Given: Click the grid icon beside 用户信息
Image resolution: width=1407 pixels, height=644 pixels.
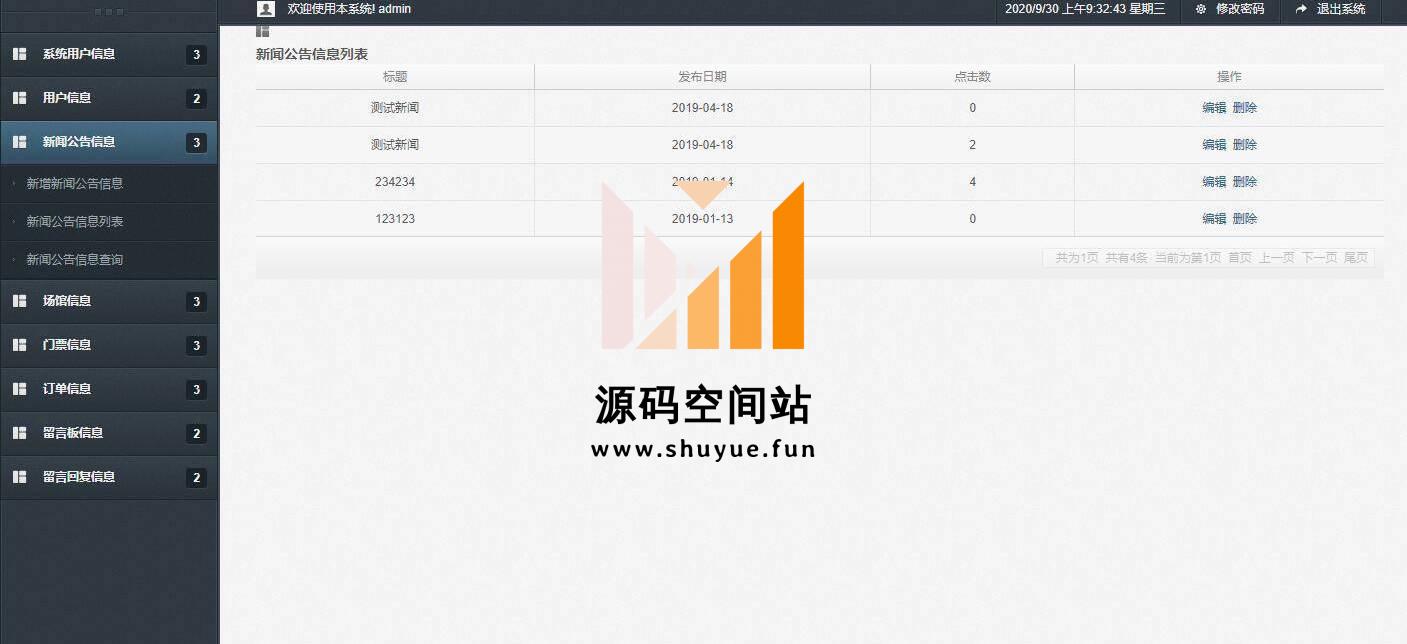Looking at the screenshot, I should (19, 98).
